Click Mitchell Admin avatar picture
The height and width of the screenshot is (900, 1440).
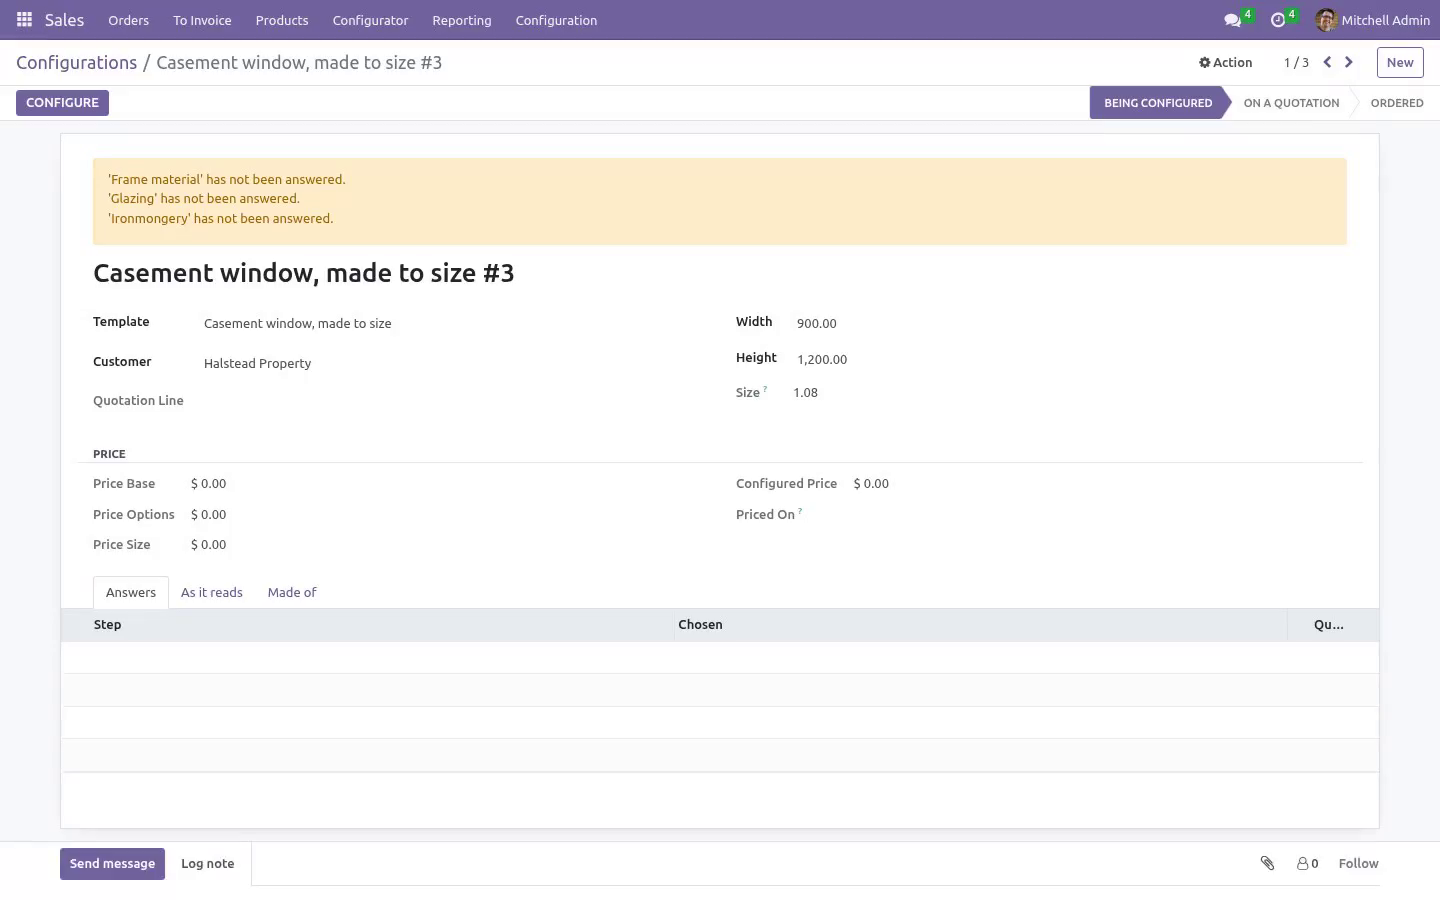point(1326,20)
